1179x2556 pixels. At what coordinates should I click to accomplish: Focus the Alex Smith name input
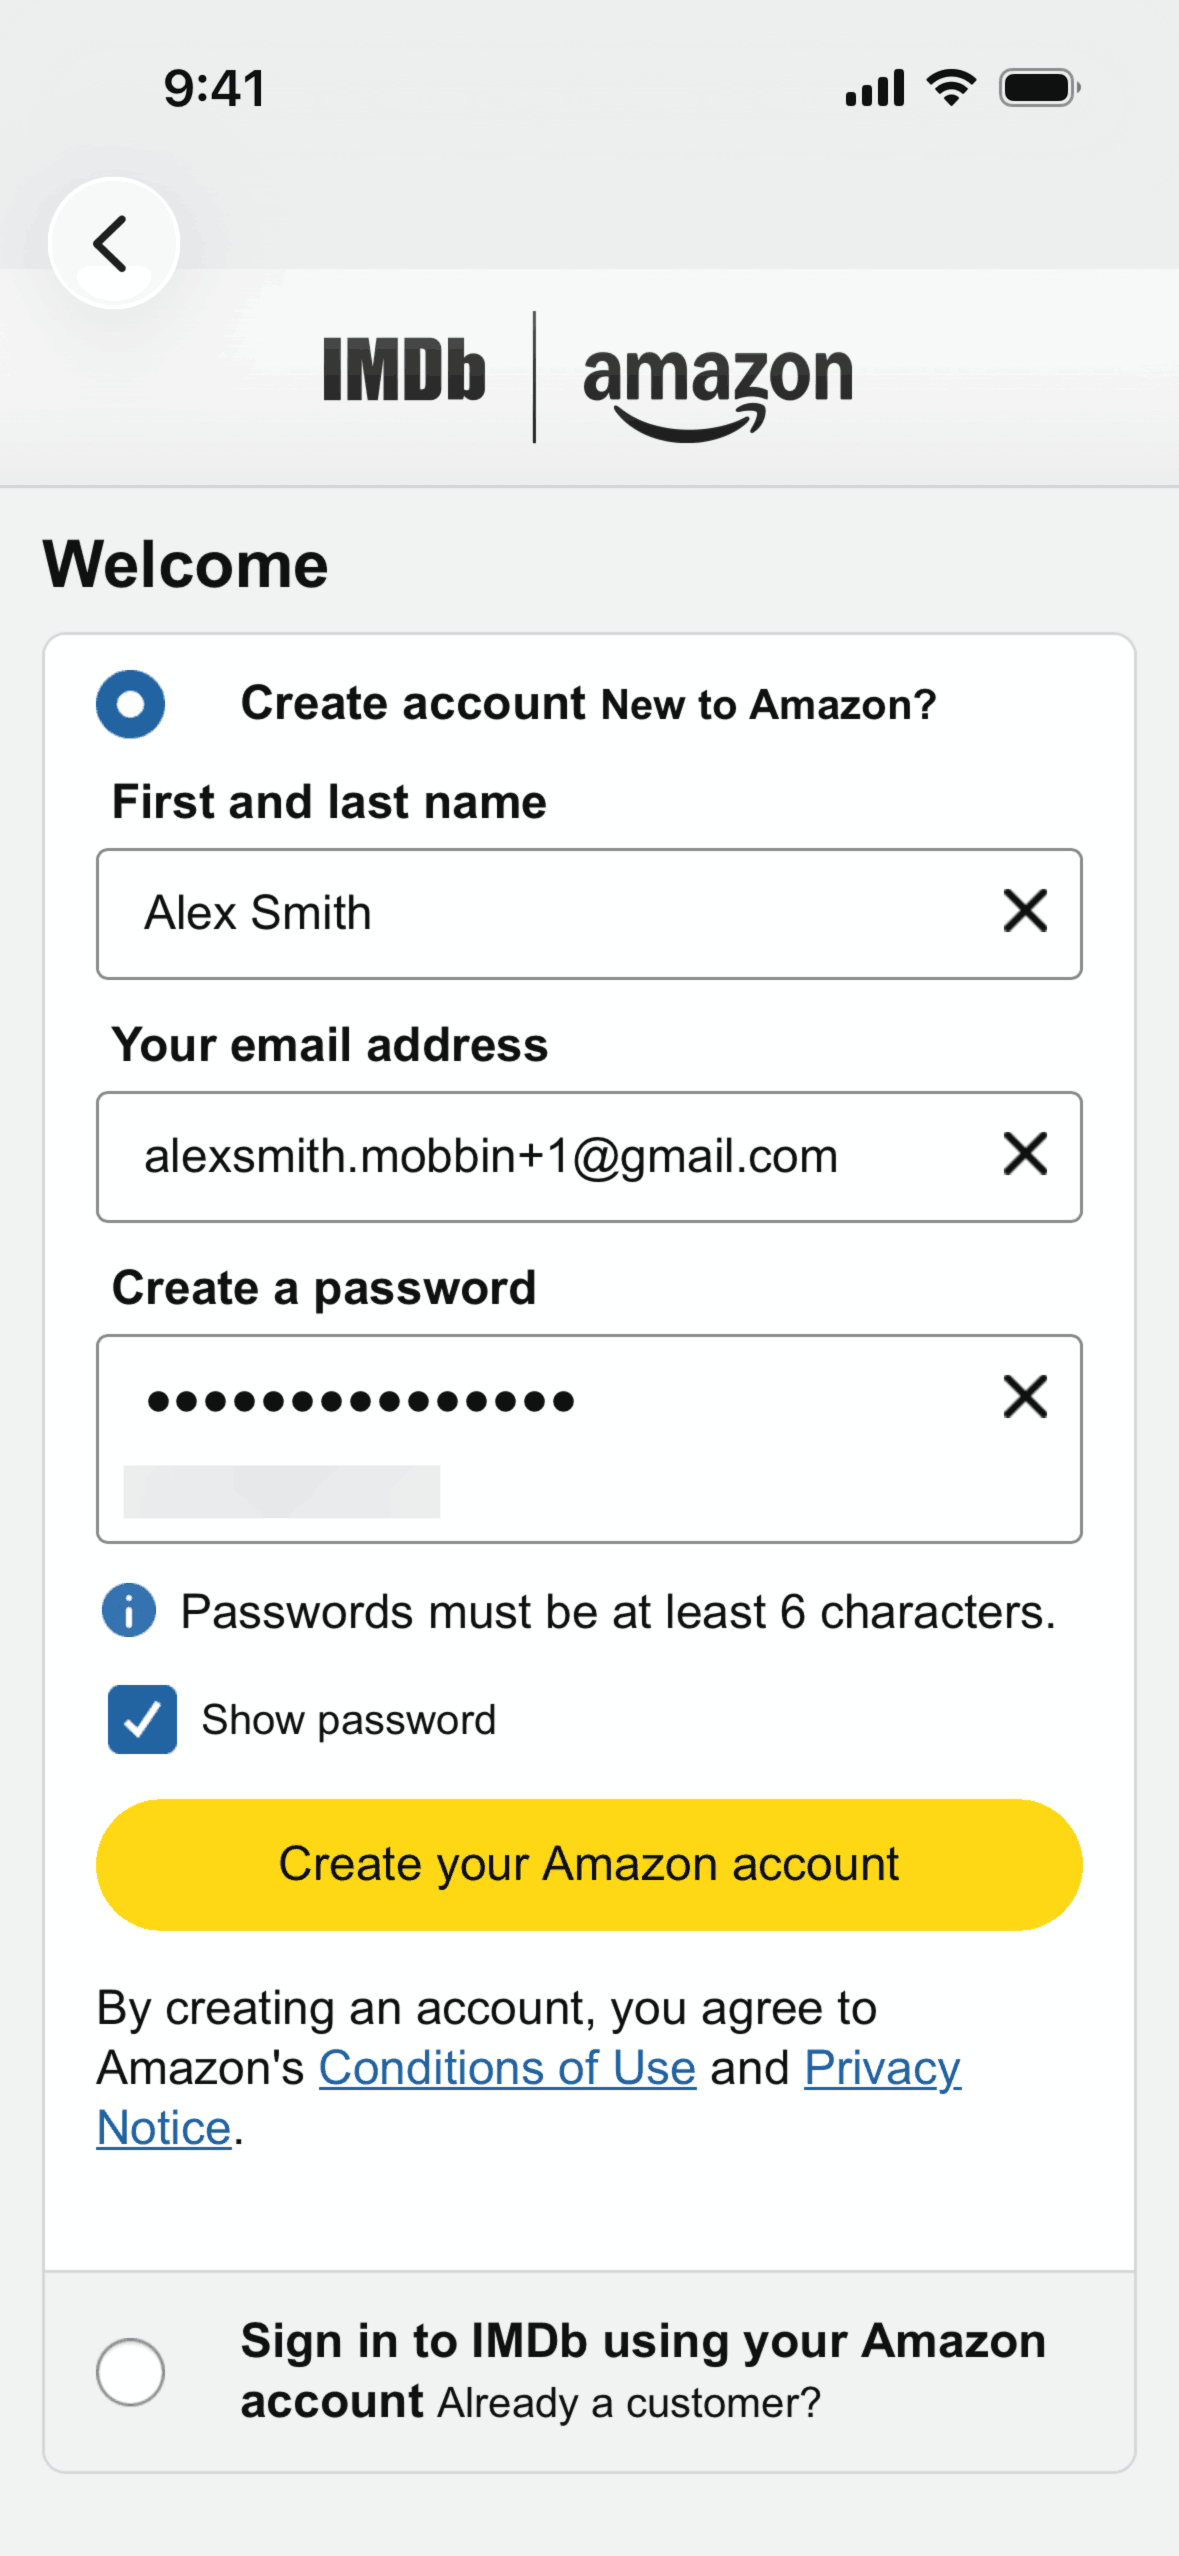589,913
